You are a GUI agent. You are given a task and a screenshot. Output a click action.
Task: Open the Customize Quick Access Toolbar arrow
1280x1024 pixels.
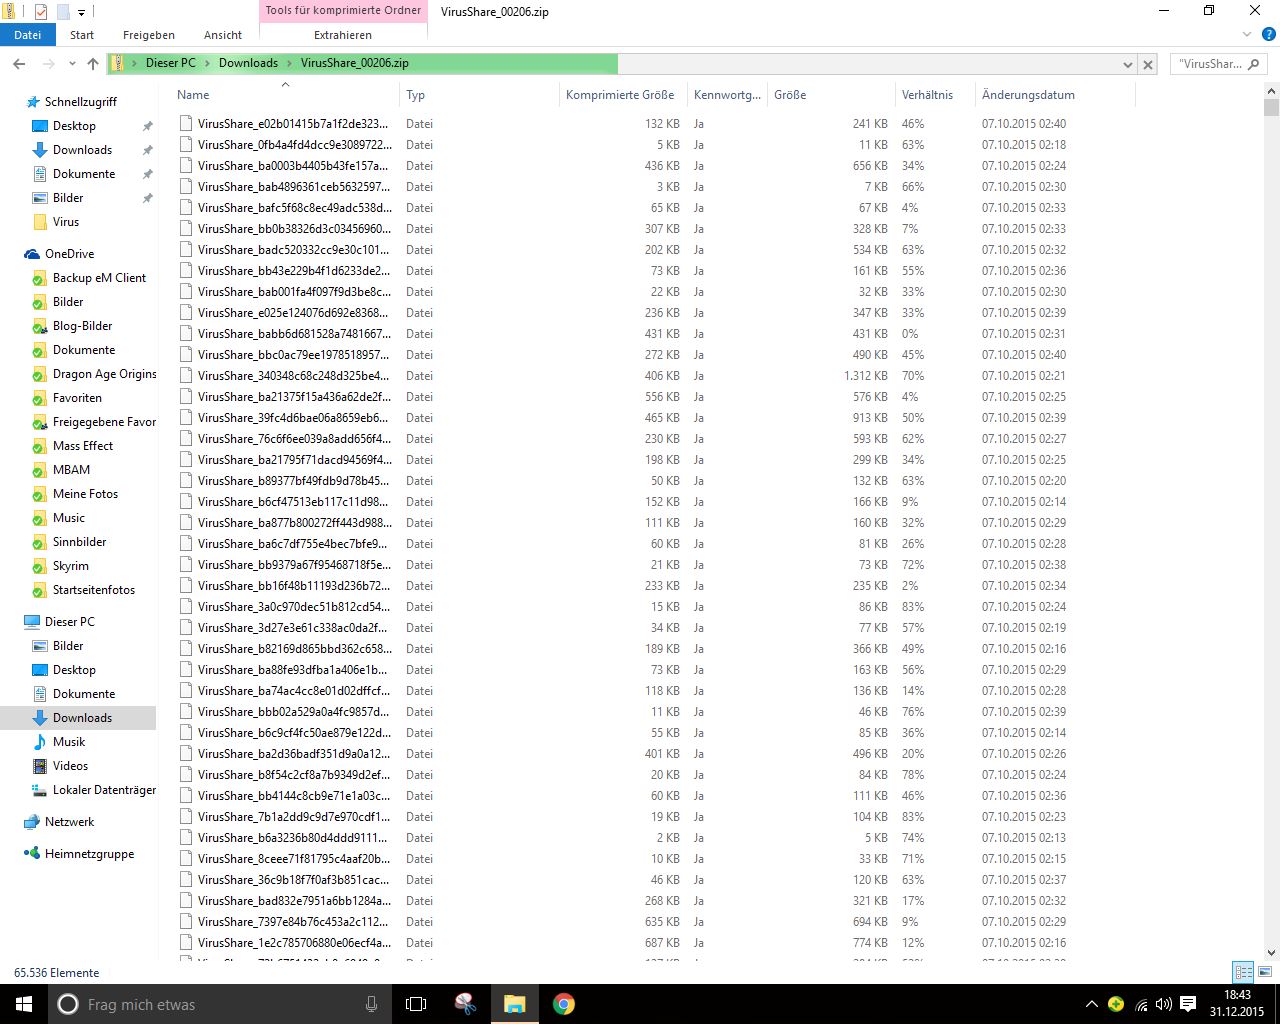click(81, 12)
